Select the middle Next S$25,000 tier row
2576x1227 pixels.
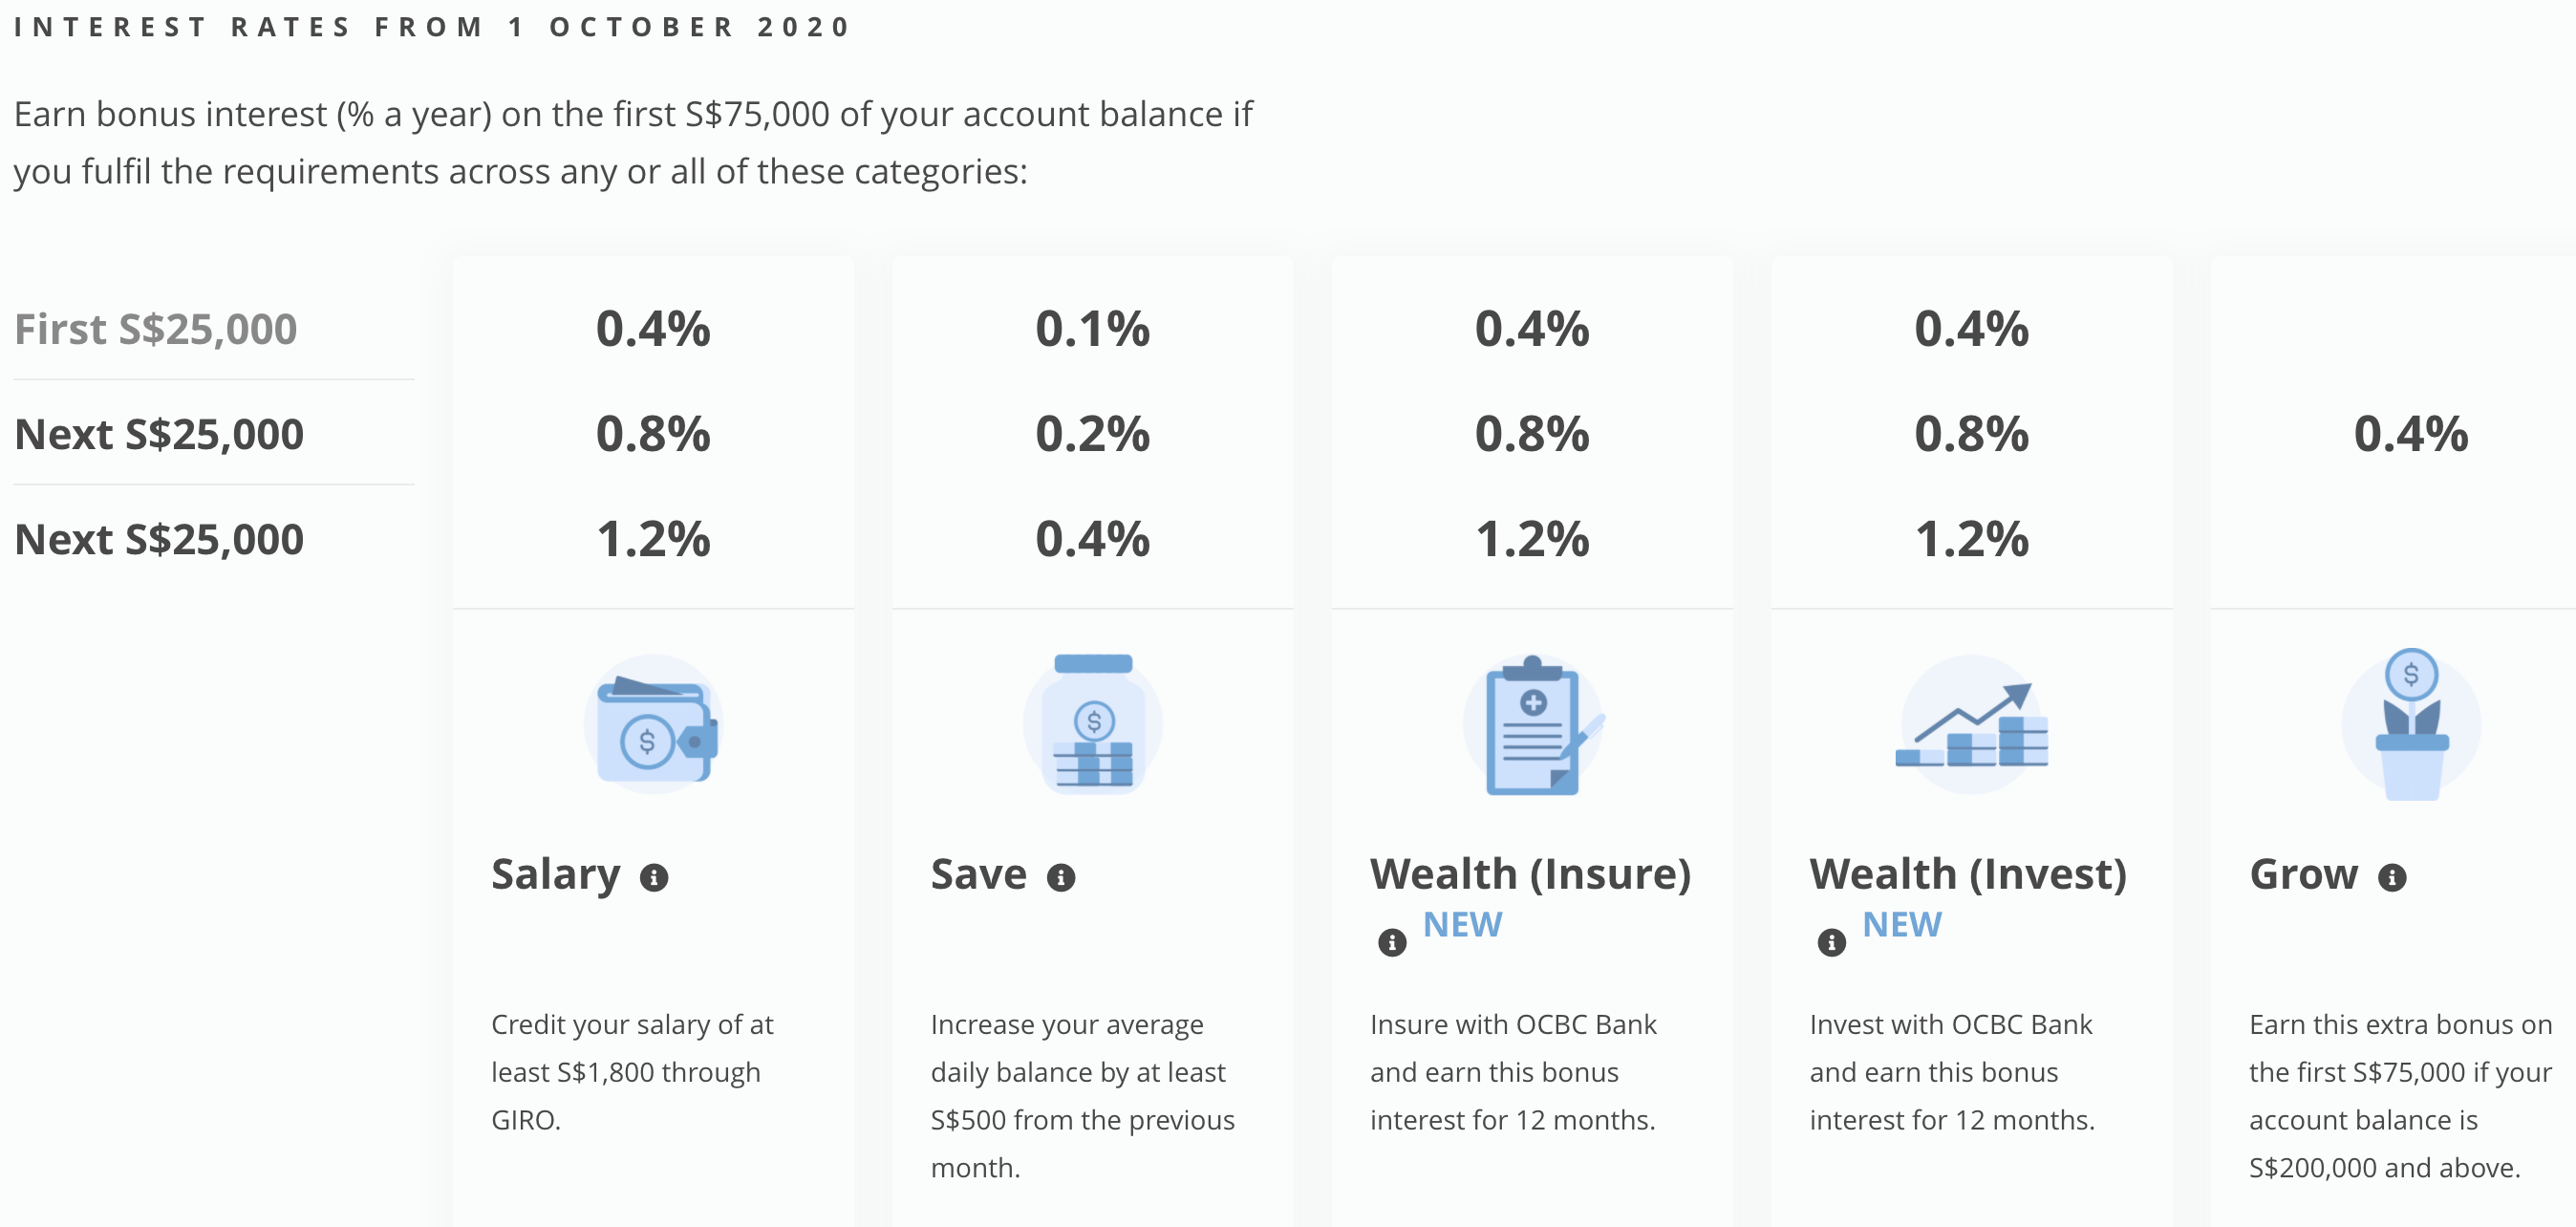click(159, 434)
